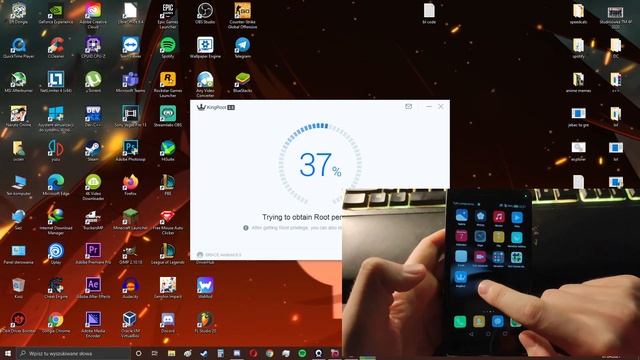This screenshot has width=640, height=360.
Task: Launch Discord desktop icon
Action: (168, 322)
